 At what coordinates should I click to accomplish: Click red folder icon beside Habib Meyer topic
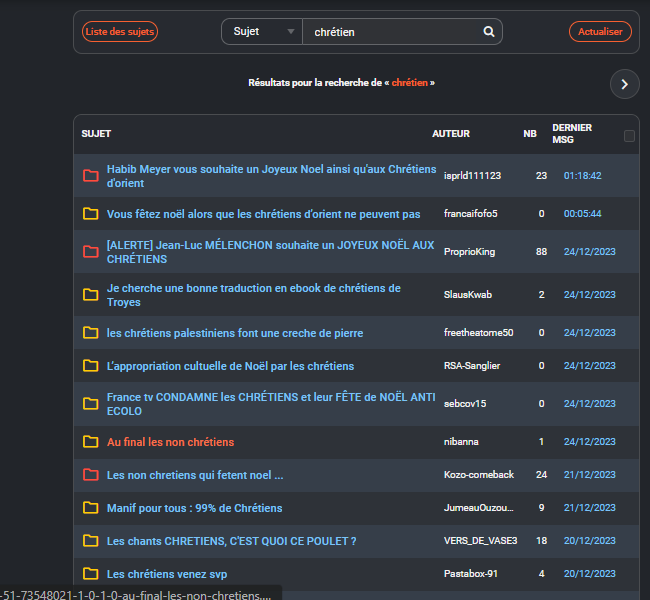91,176
